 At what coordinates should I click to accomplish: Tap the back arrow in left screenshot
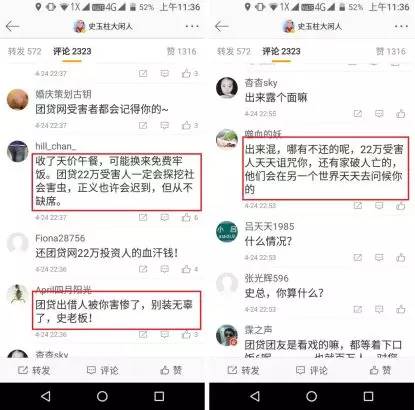pyautogui.click(x=13, y=26)
